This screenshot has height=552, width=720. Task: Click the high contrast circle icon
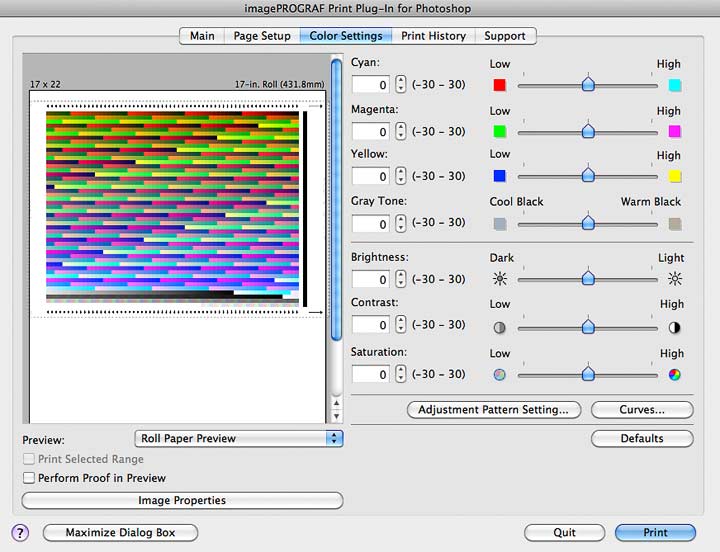[675, 327]
